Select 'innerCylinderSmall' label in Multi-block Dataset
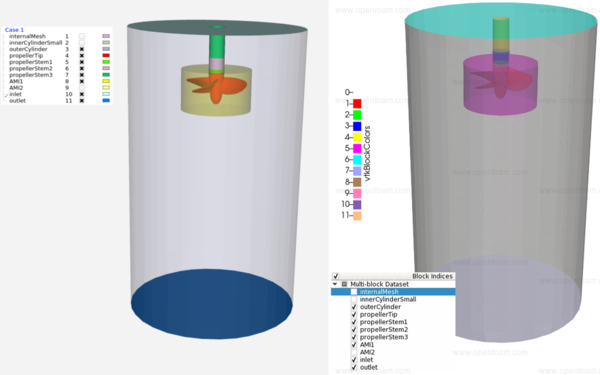 [388, 300]
